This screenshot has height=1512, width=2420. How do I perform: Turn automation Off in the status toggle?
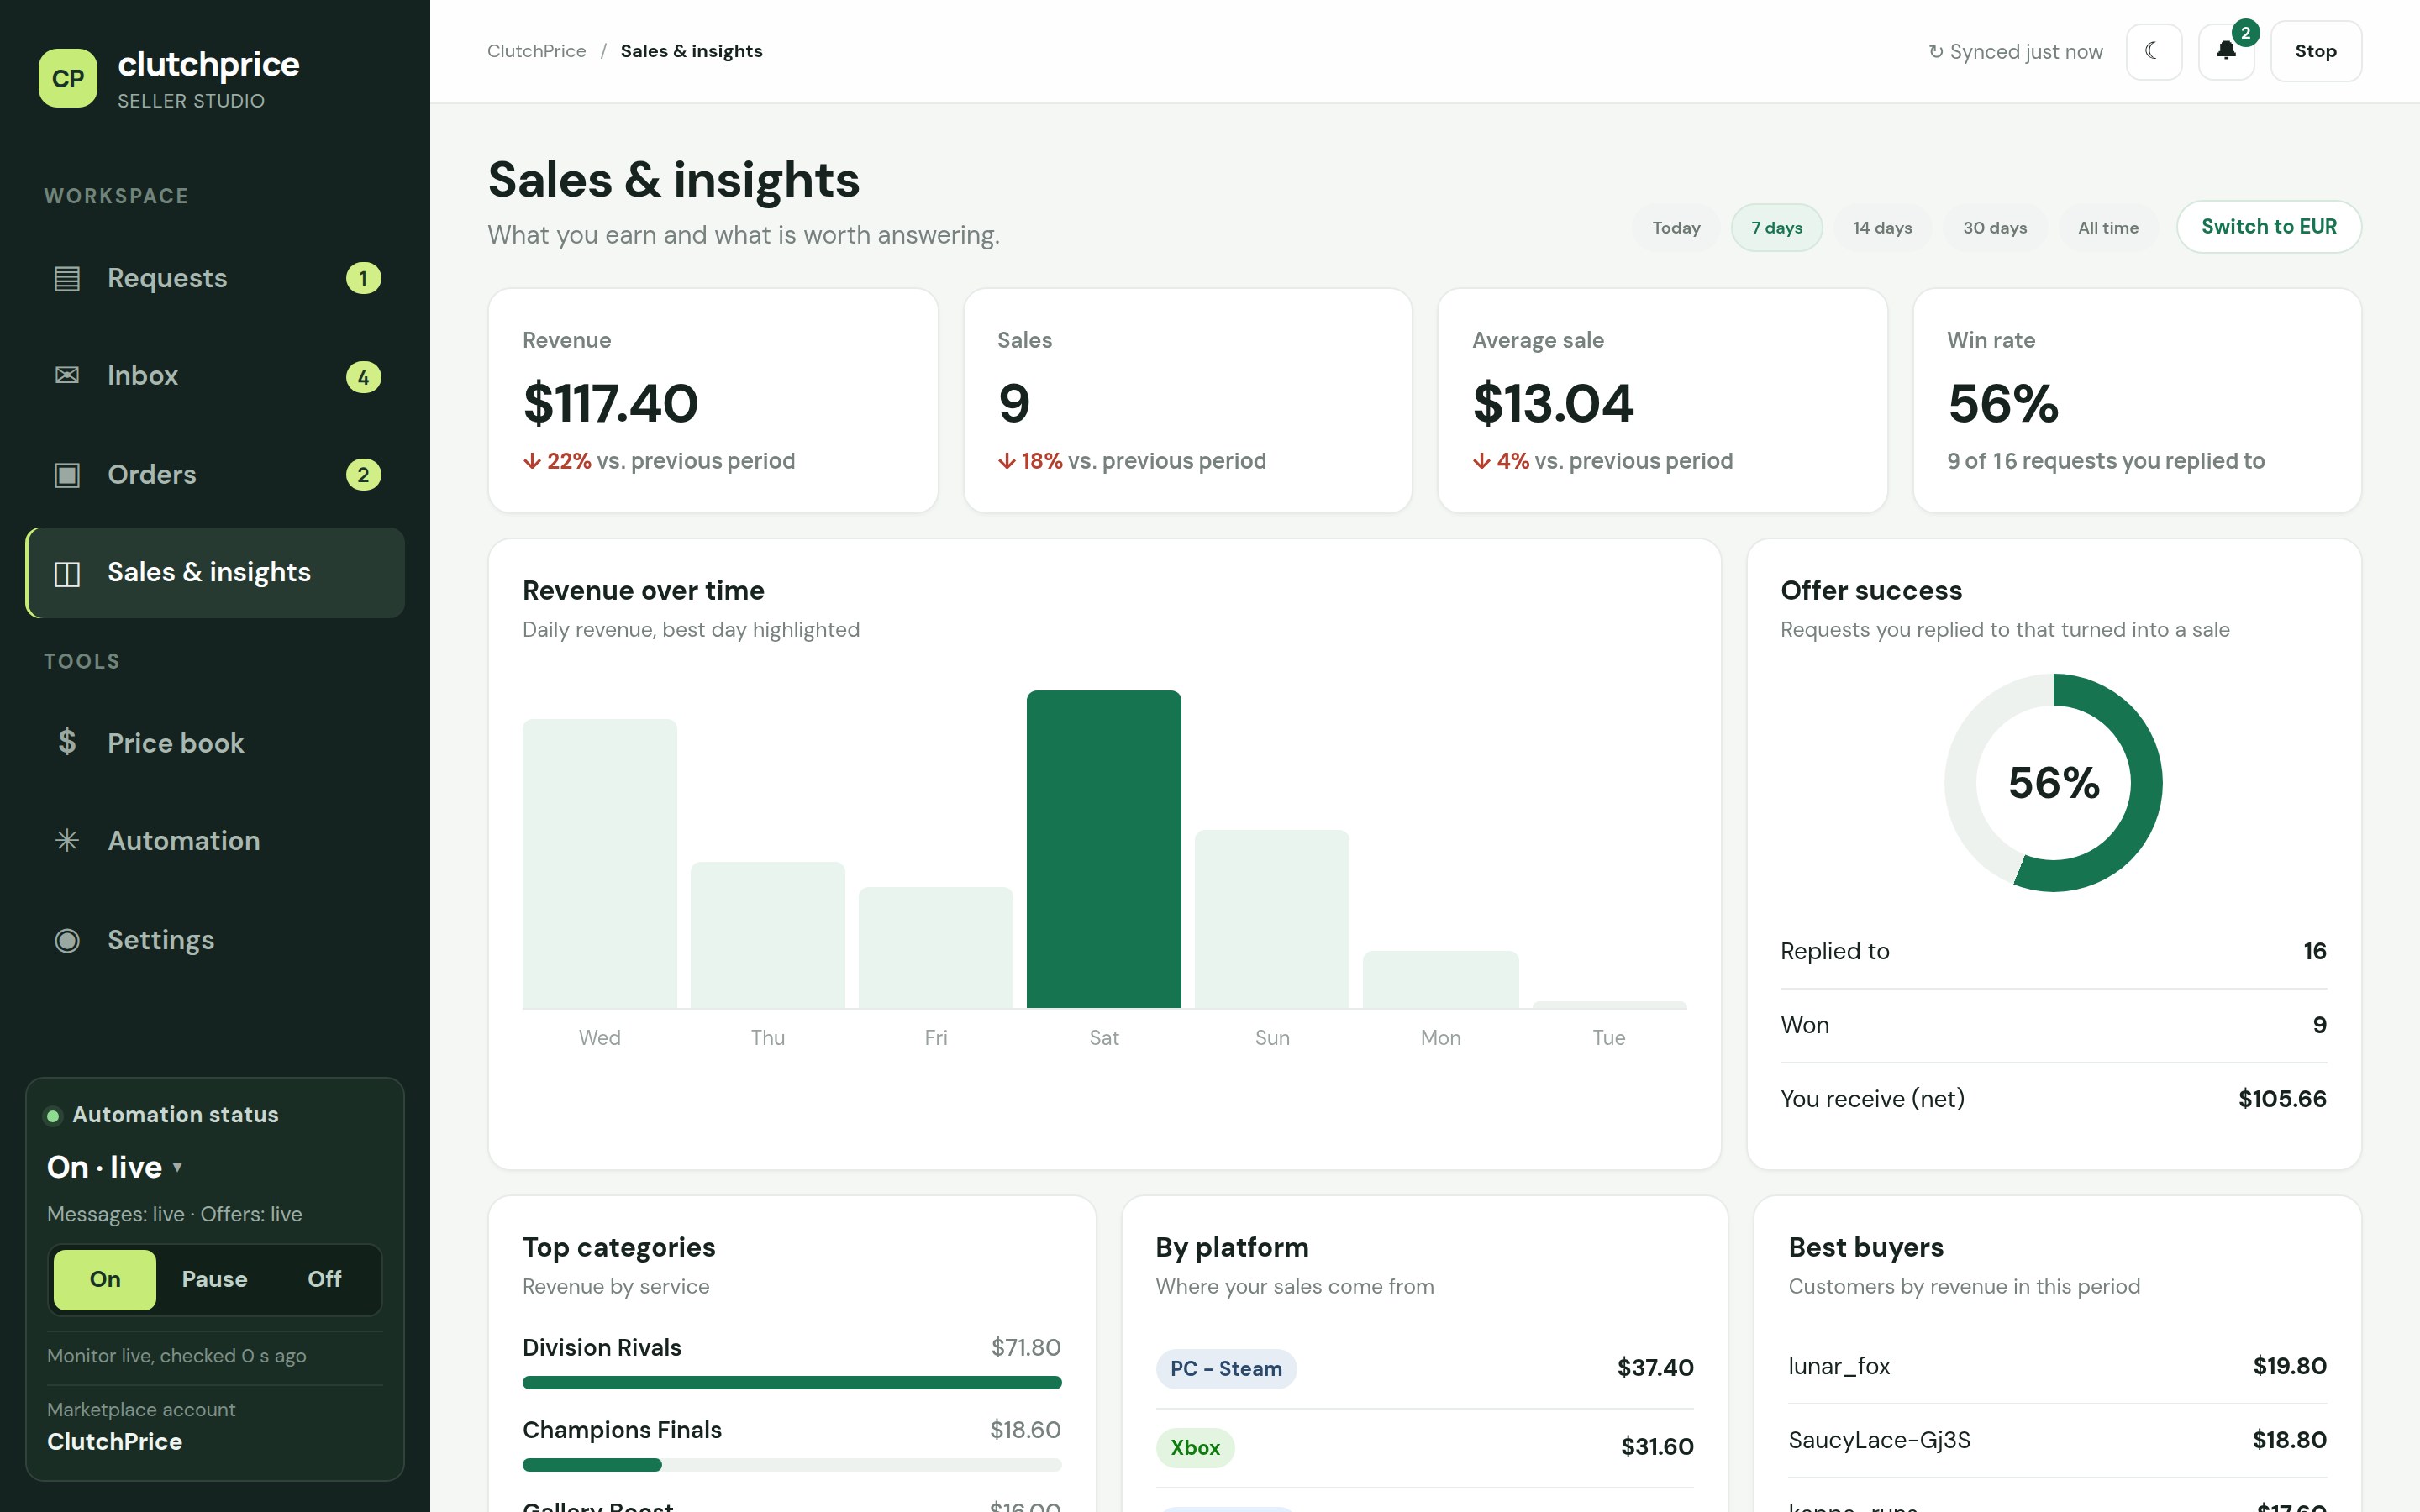pyautogui.click(x=324, y=1279)
